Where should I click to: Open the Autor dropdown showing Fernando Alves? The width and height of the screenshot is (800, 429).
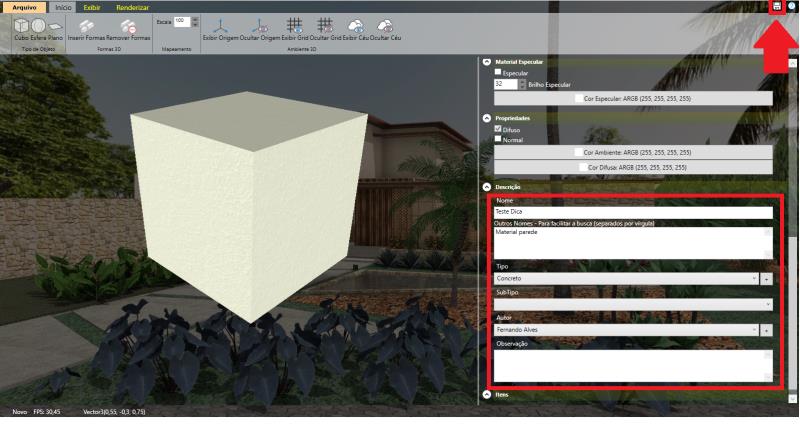627,329
